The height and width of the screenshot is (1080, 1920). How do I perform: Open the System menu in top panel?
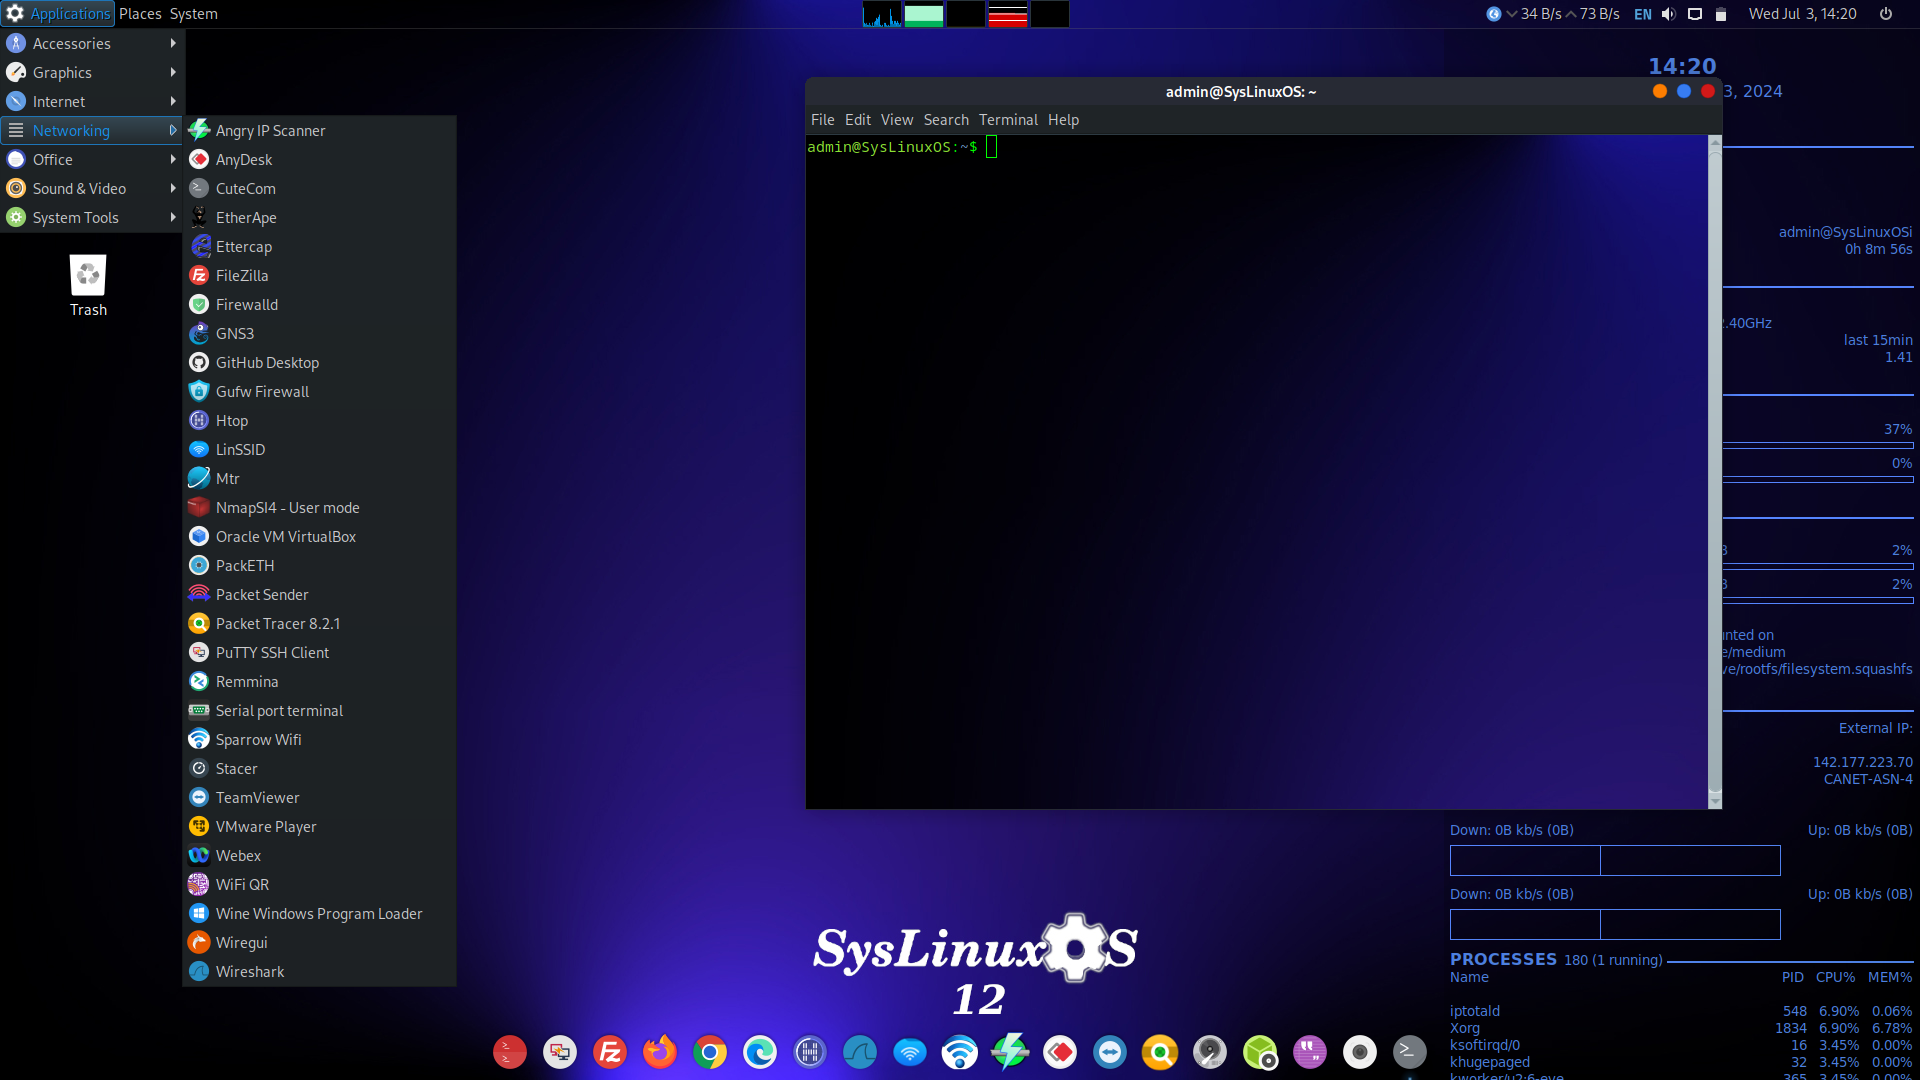point(193,14)
